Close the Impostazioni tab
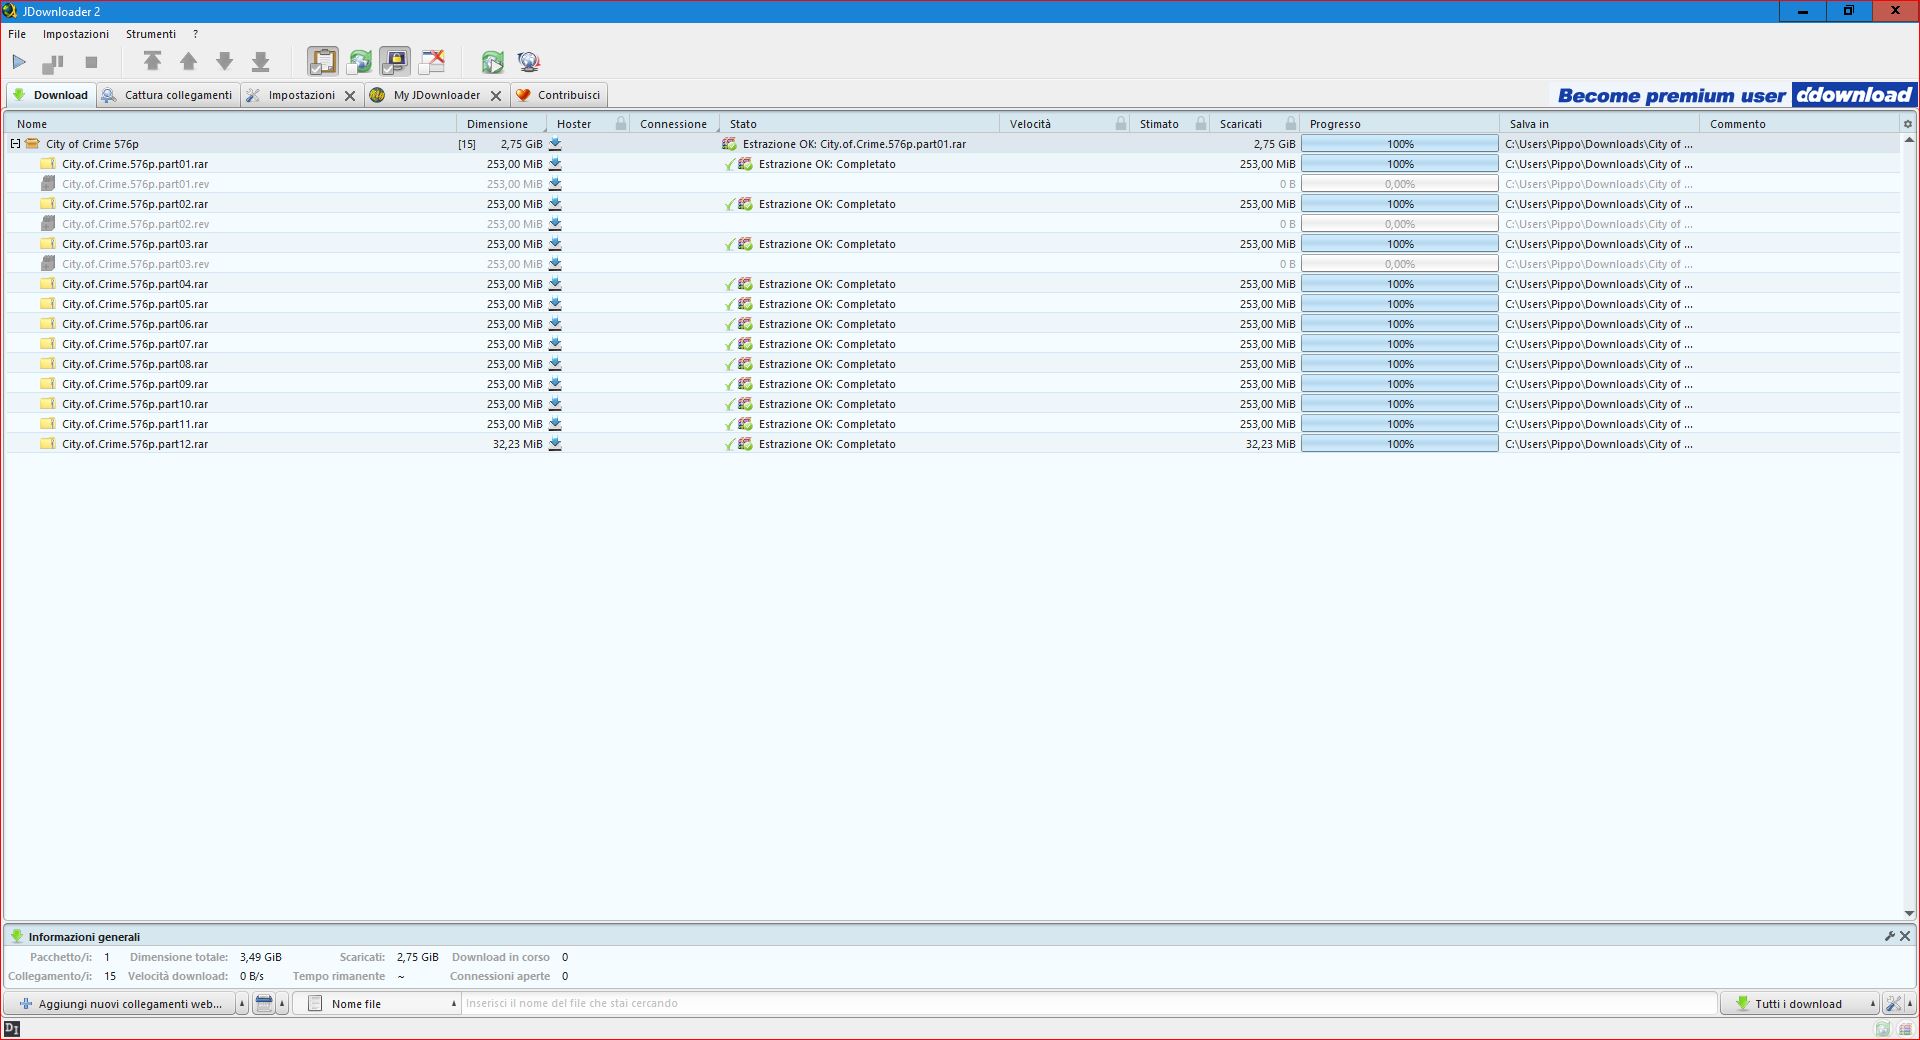This screenshot has width=1920, height=1040. pos(350,96)
